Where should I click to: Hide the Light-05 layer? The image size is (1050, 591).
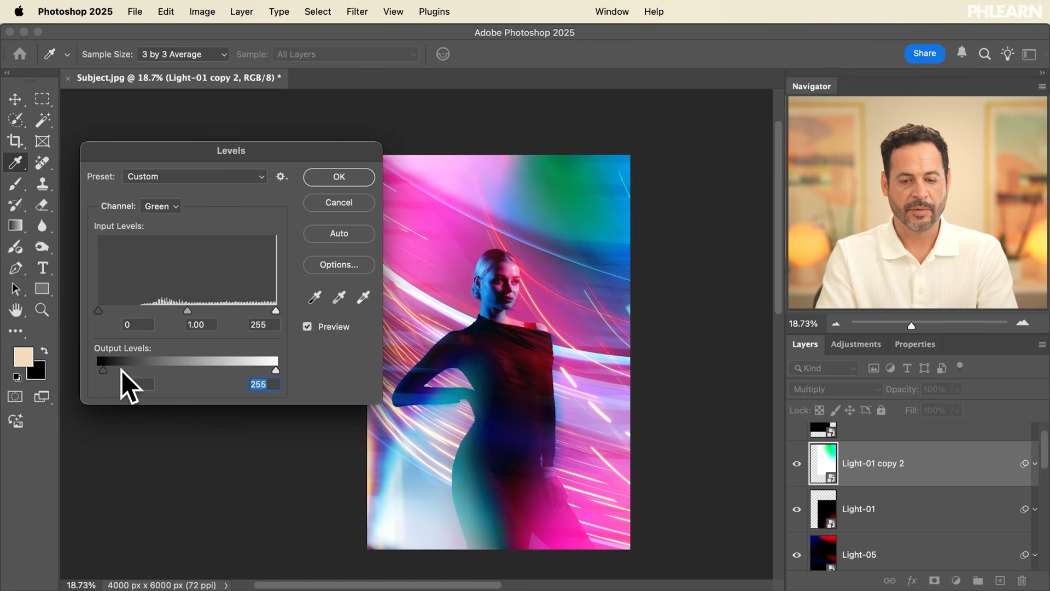pyautogui.click(x=797, y=555)
